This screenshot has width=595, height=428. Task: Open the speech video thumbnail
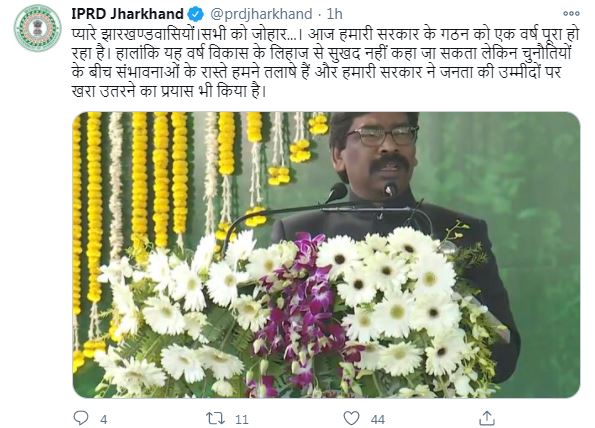click(x=326, y=255)
